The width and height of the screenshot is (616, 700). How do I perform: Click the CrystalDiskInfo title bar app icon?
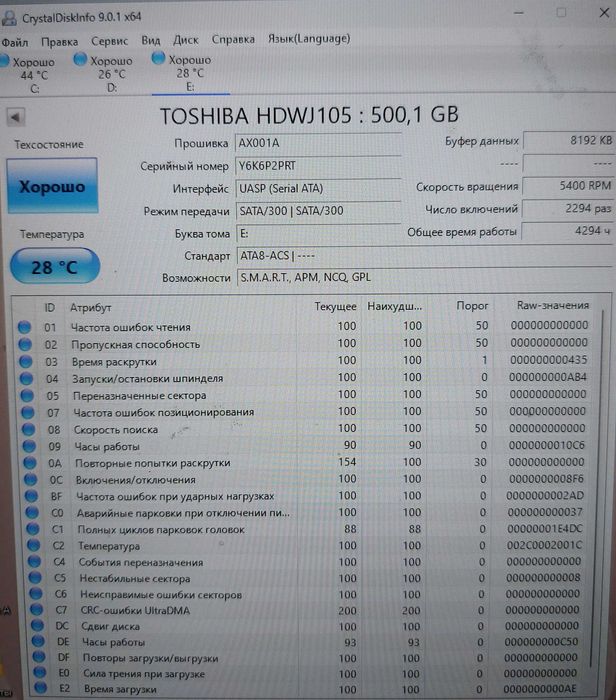coord(9,18)
